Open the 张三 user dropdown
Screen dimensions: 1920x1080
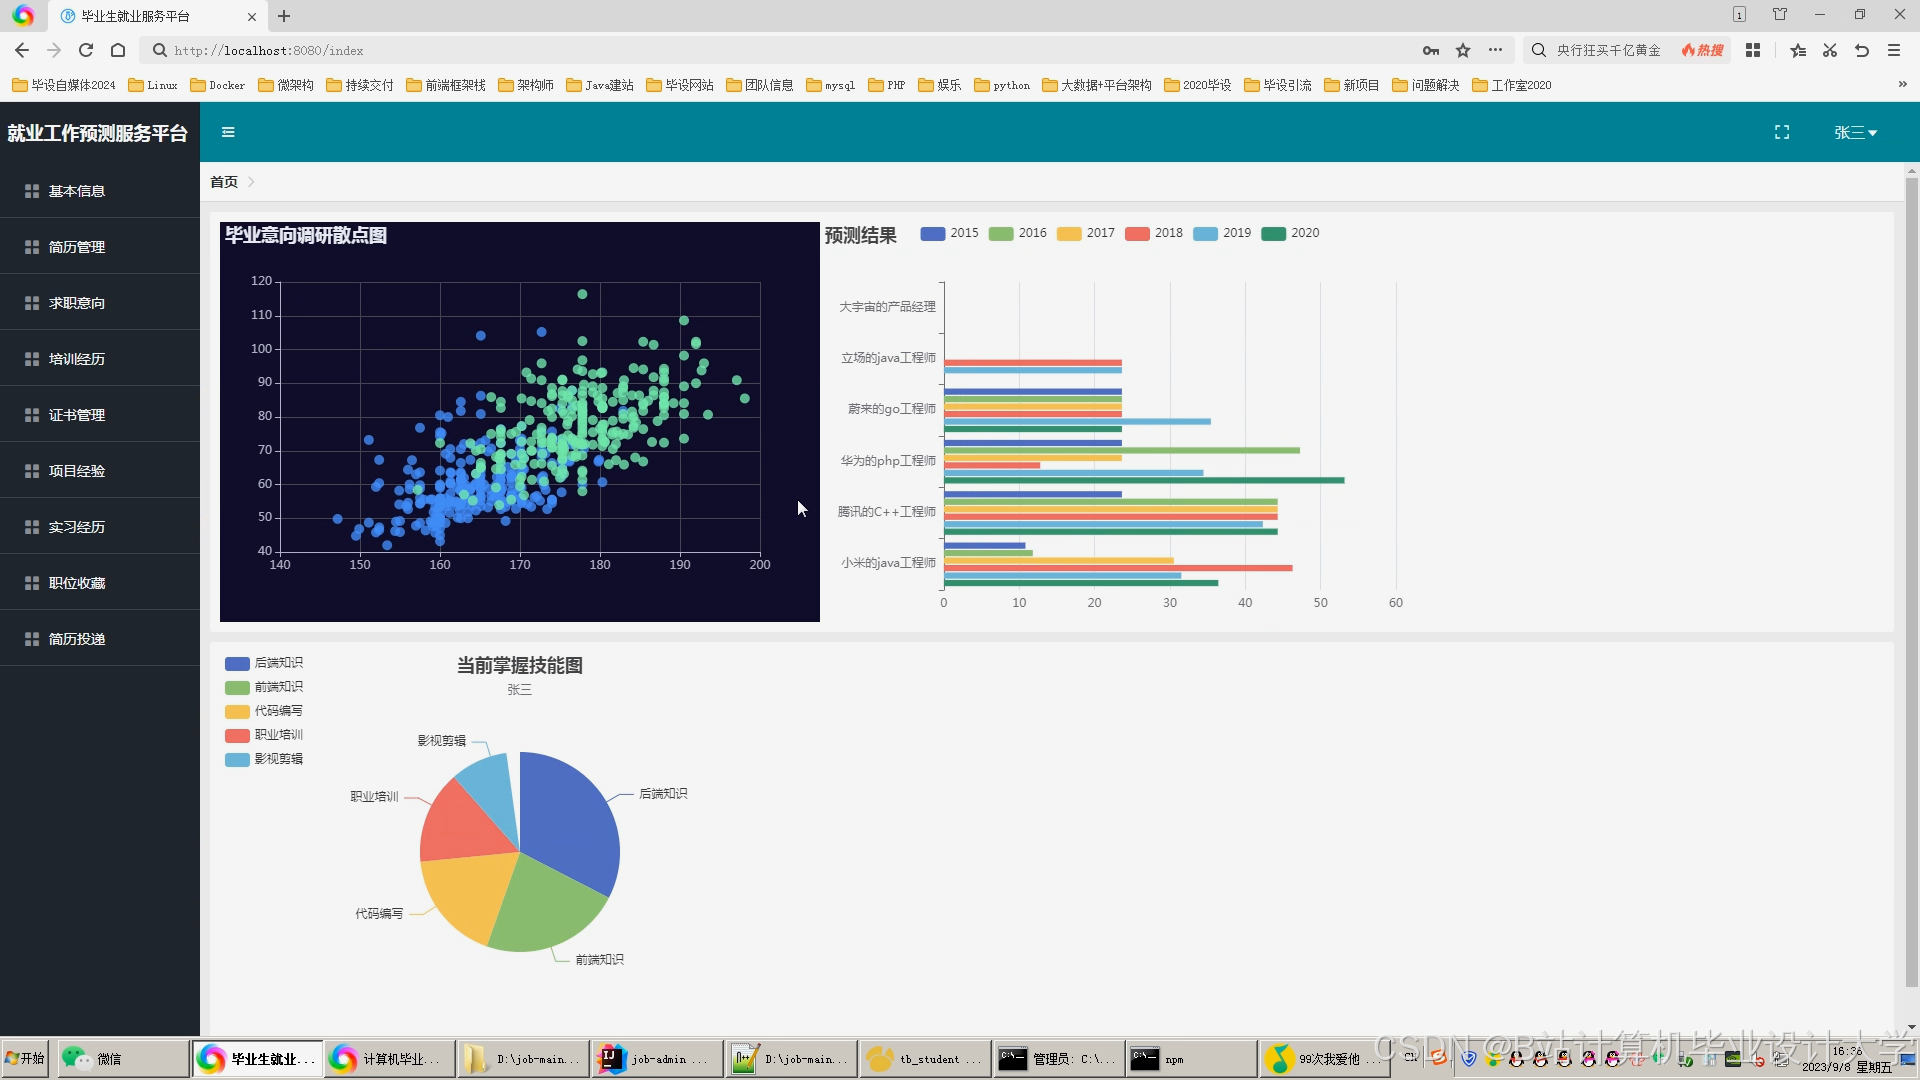tap(1855, 132)
